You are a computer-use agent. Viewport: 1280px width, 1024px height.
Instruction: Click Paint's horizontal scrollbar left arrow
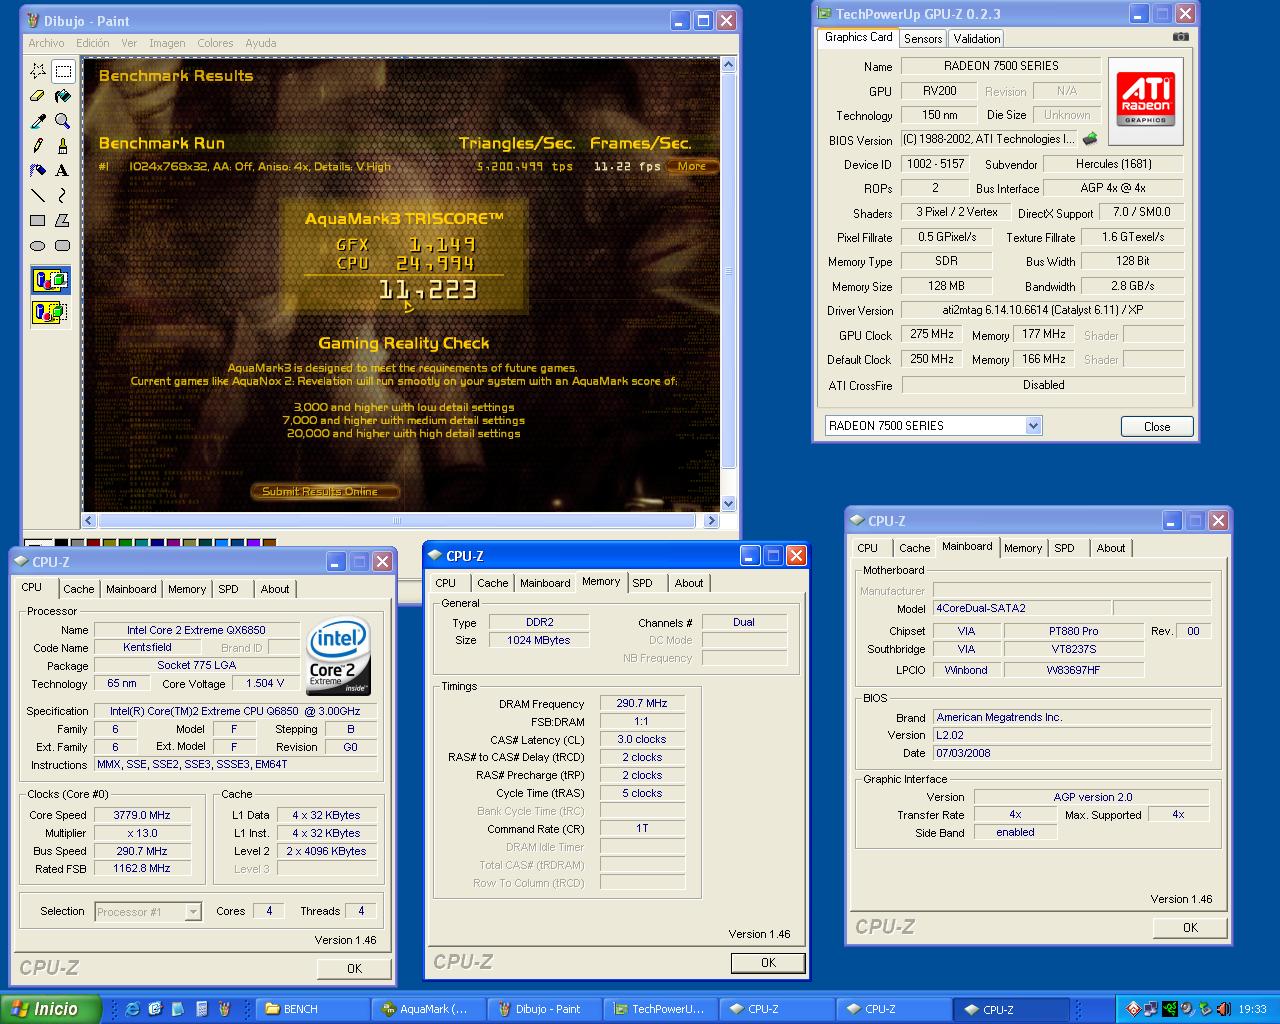[x=89, y=521]
